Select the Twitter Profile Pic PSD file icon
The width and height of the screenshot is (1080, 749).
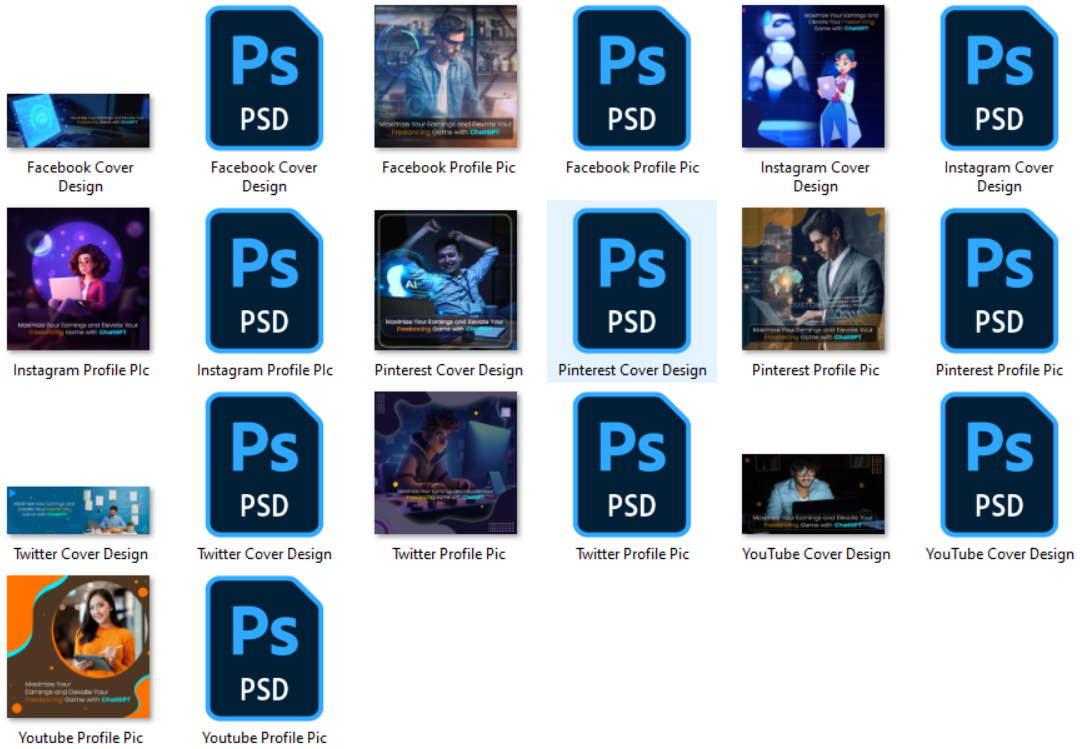pos(632,465)
